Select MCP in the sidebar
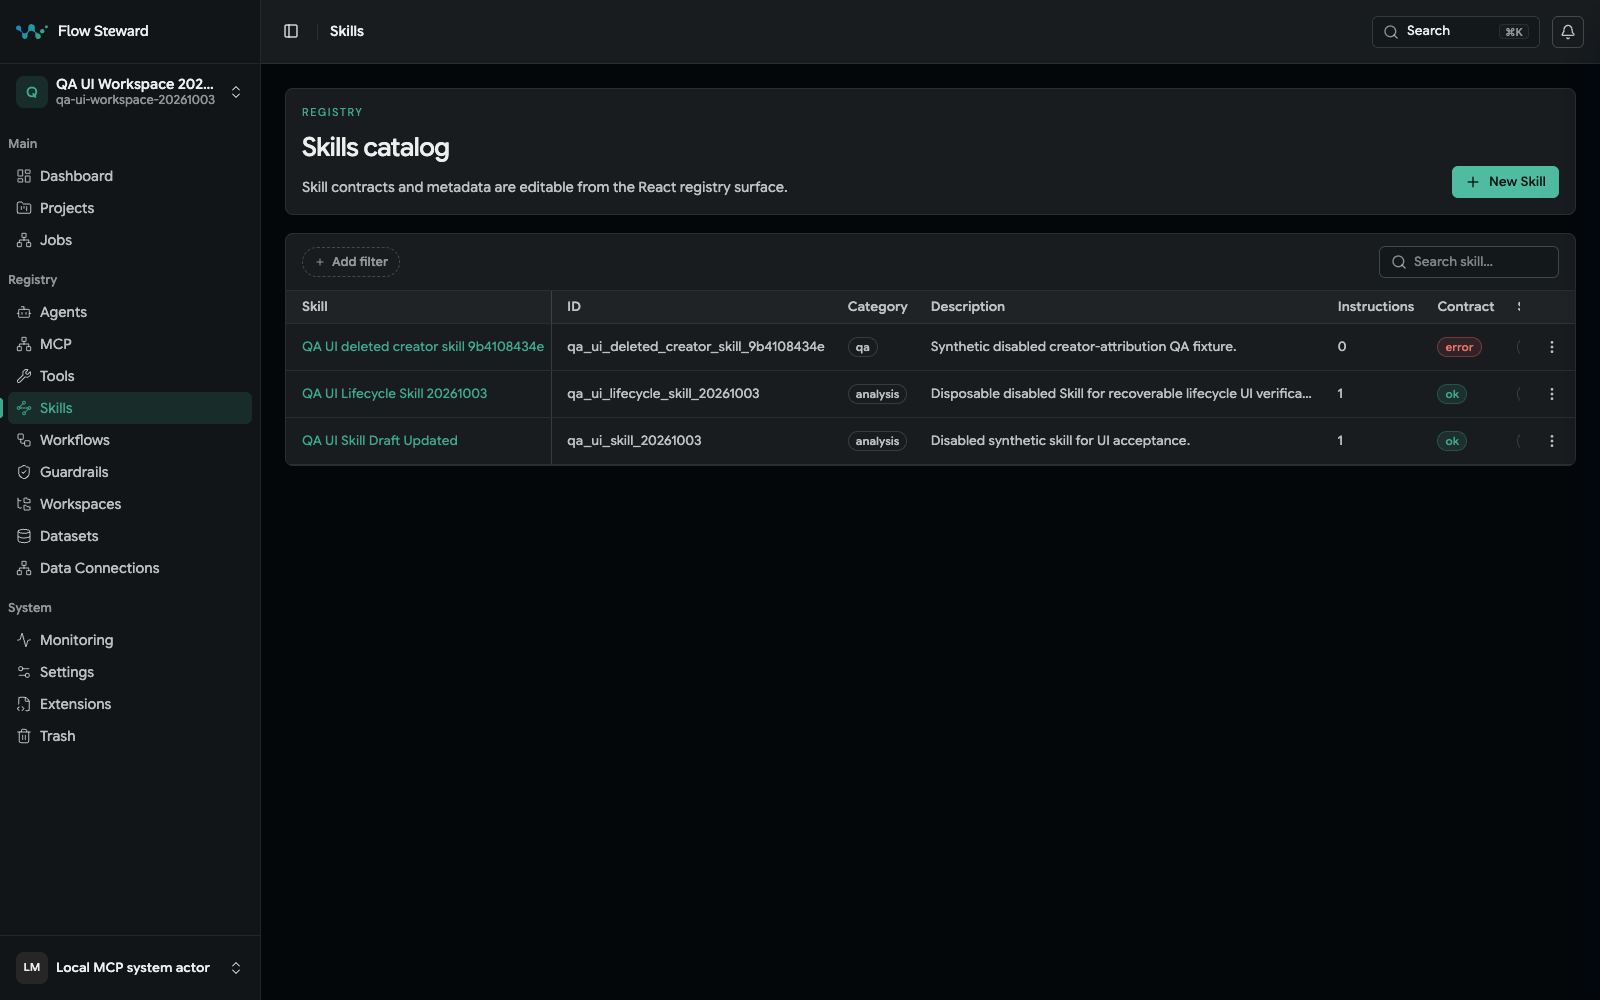Image resolution: width=1600 pixels, height=1000 pixels. 130,344
